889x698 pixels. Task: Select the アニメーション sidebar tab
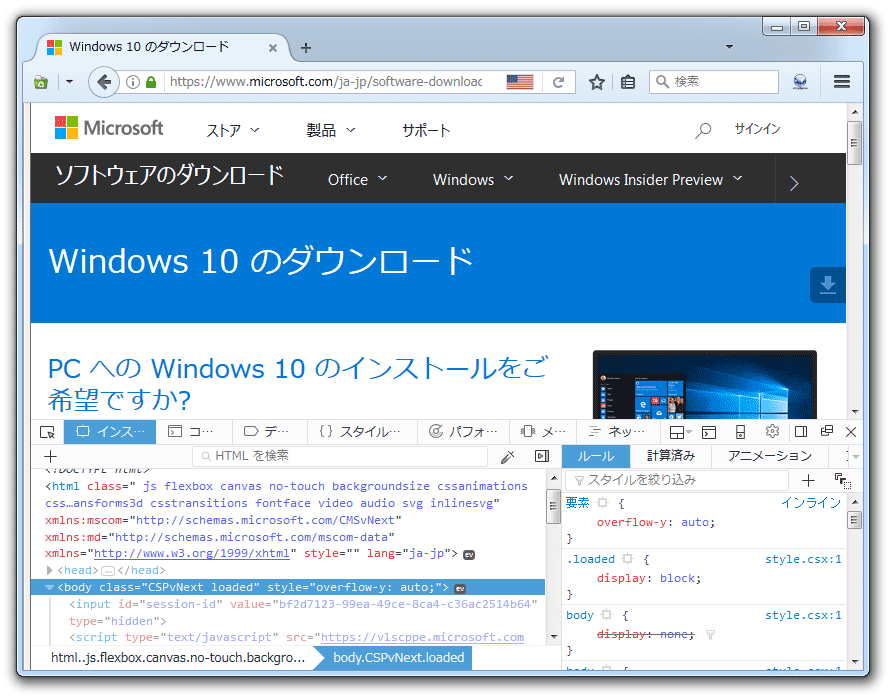[x=770, y=456]
